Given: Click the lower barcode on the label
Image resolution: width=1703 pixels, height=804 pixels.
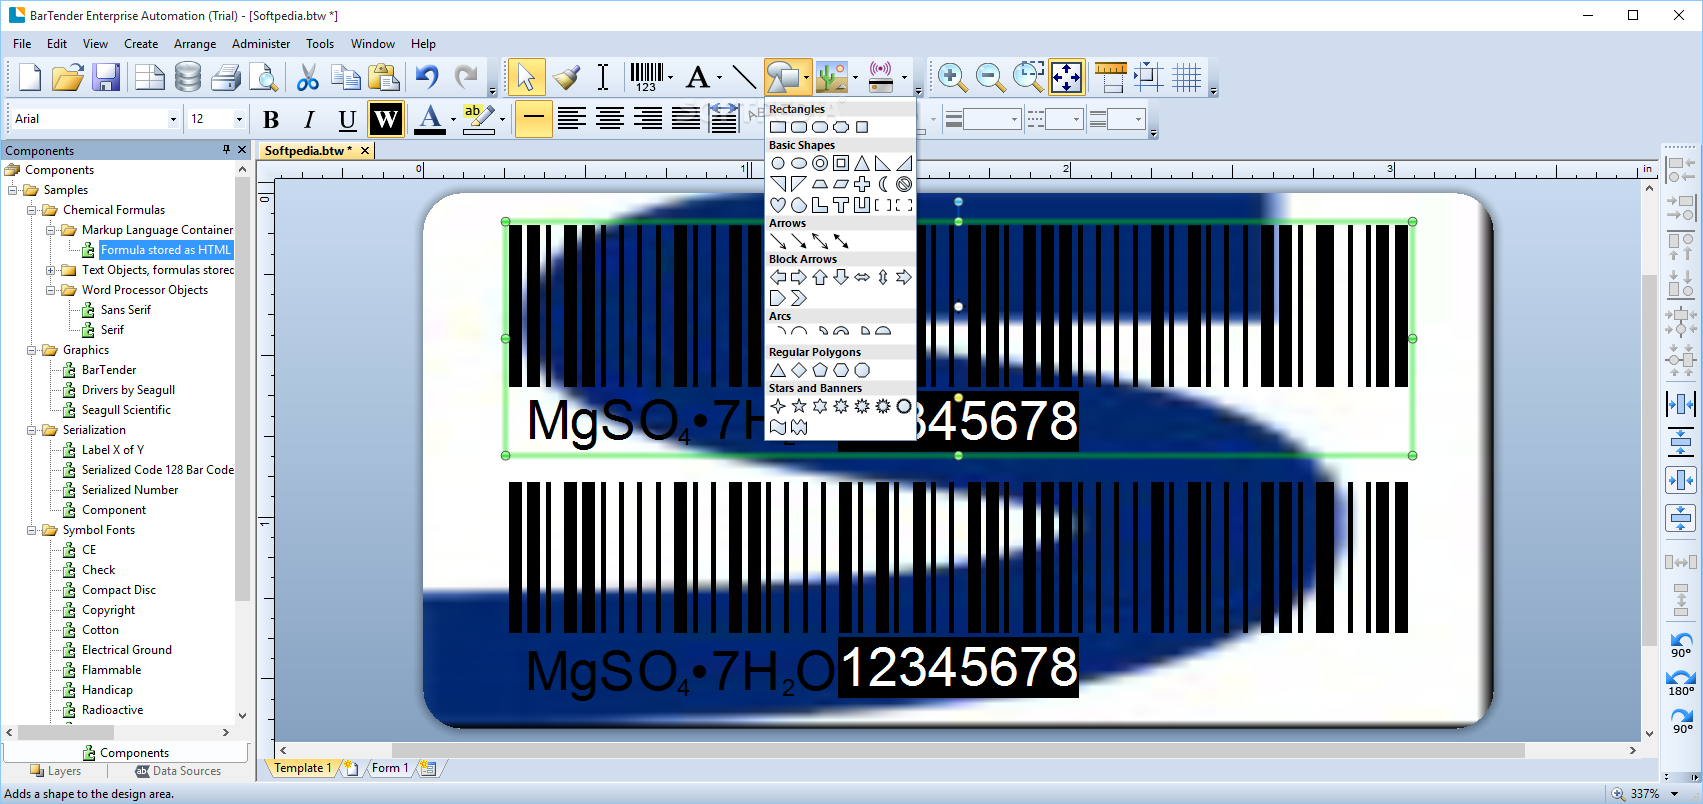Looking at the screenshot, I should coord(958,558).
